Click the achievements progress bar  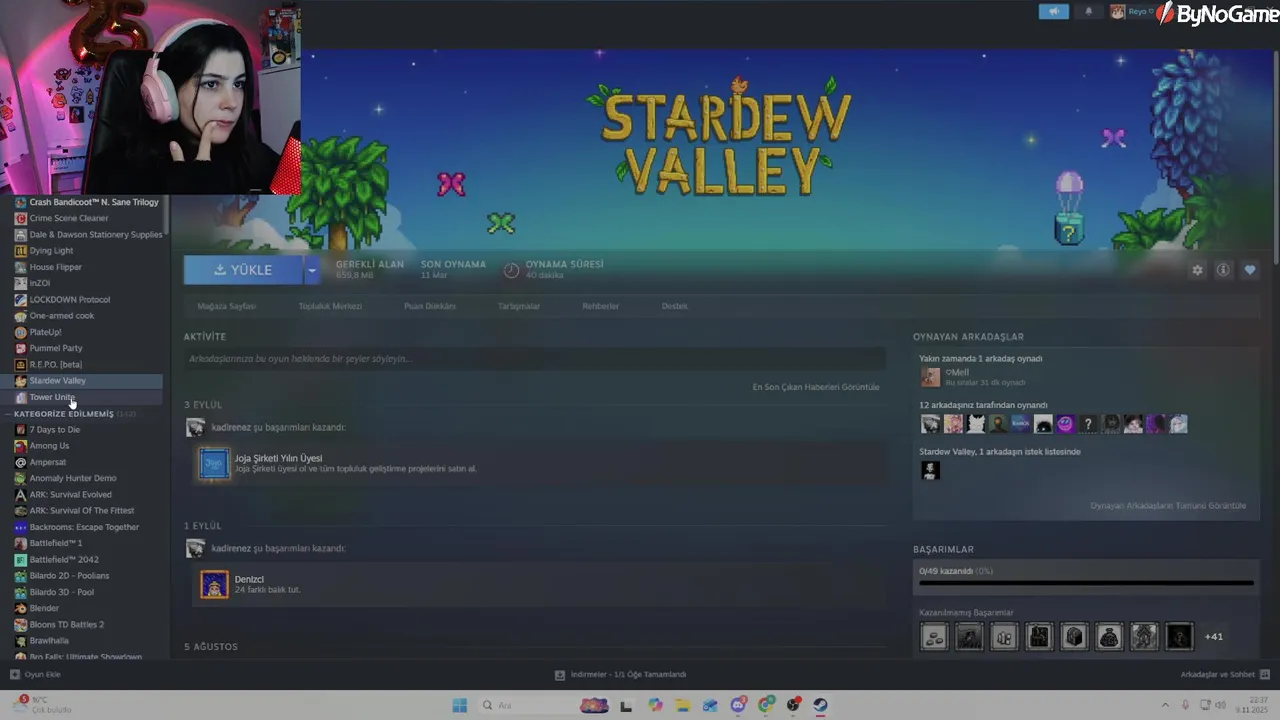(x=1086, y=582)
